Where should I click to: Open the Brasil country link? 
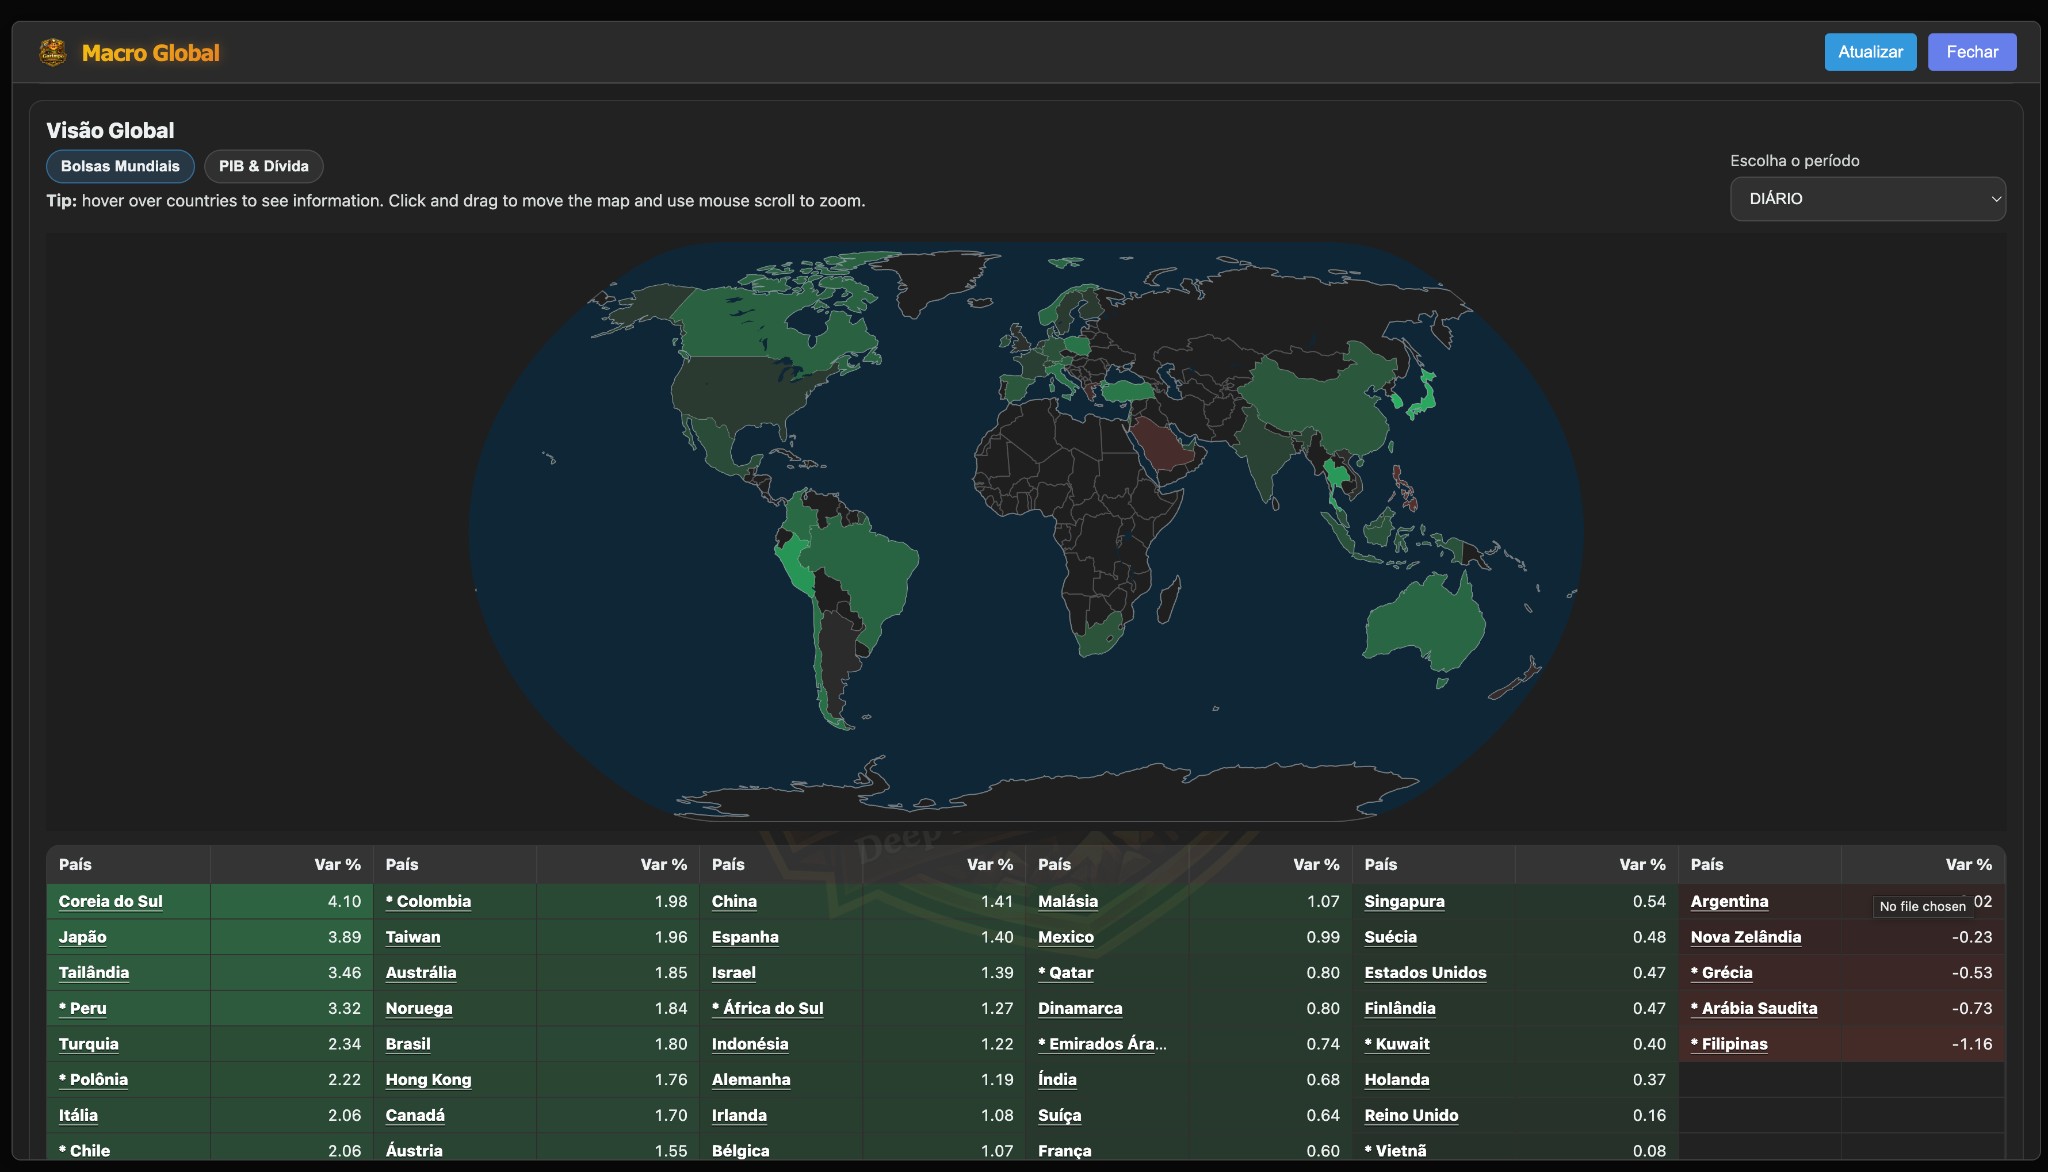(x=407, y=1043)
